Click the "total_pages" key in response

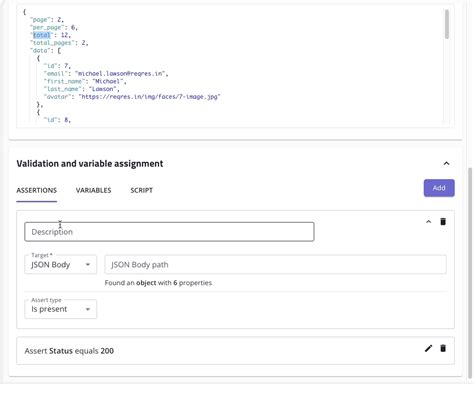(51, 43)
